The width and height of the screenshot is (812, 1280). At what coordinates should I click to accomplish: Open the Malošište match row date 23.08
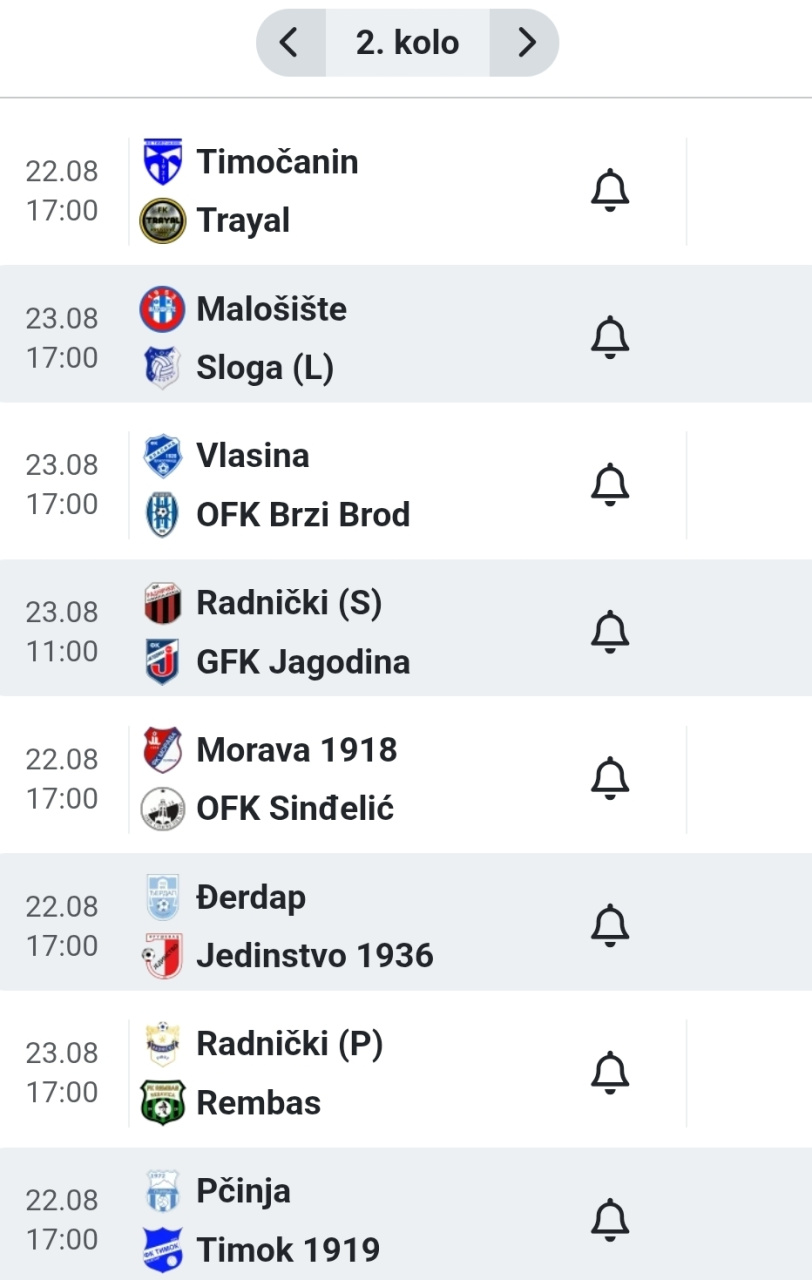point(62,318)
